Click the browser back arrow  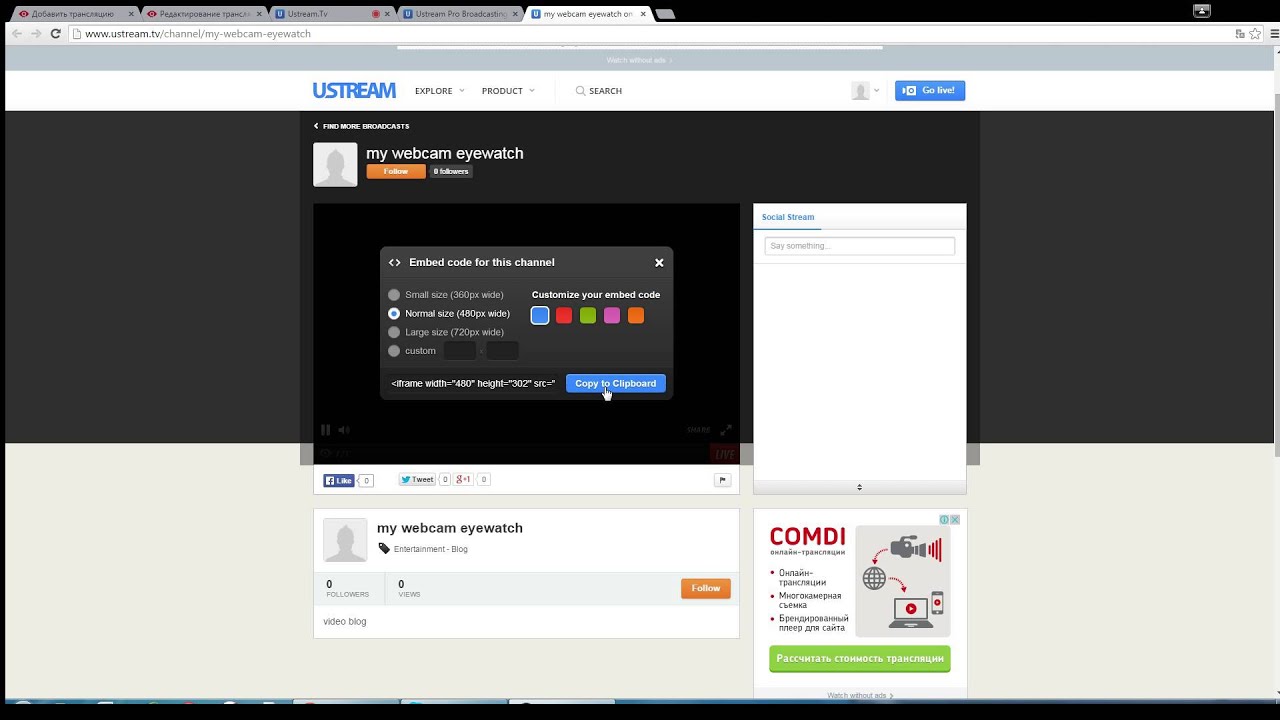point(16,34)
